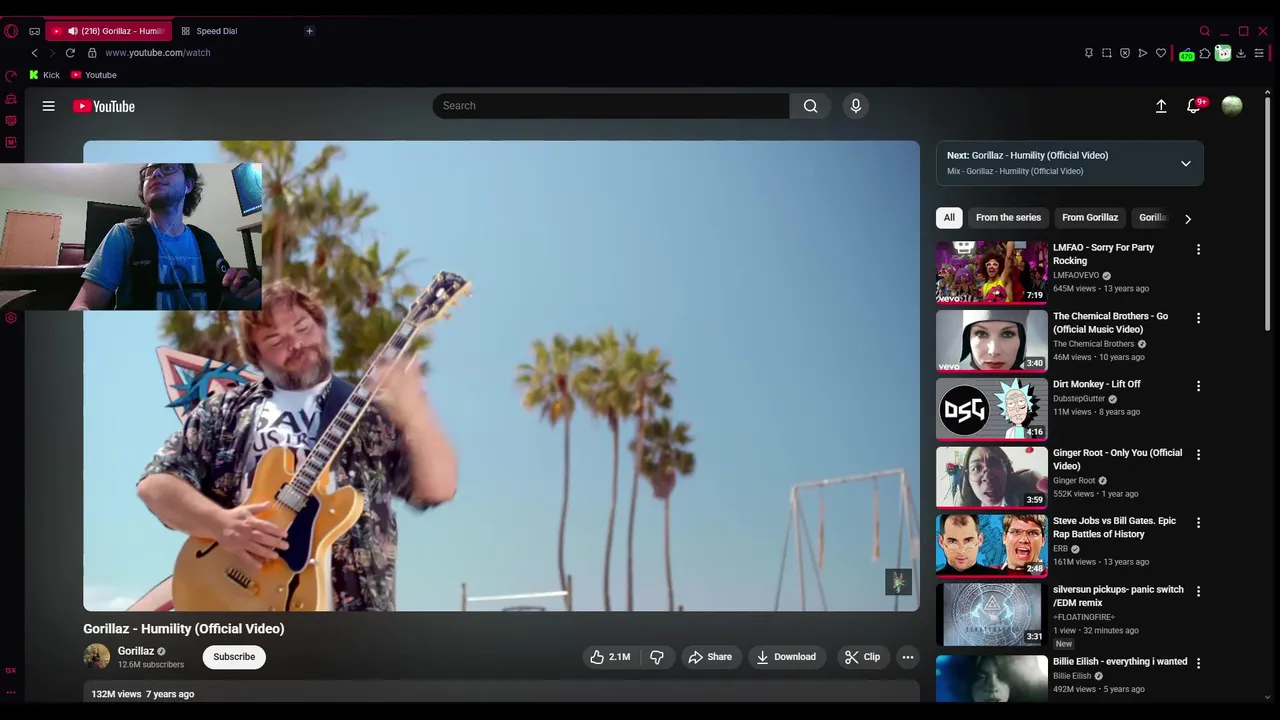
Task: Search with your voice microphone
Action: [x=855, y=106]
